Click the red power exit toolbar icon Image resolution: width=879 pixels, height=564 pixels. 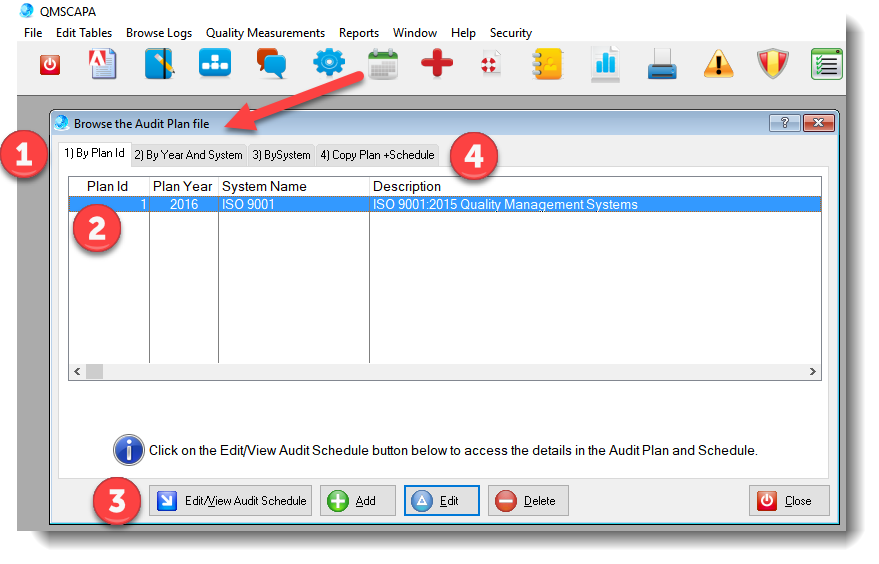tap(50, 65)
